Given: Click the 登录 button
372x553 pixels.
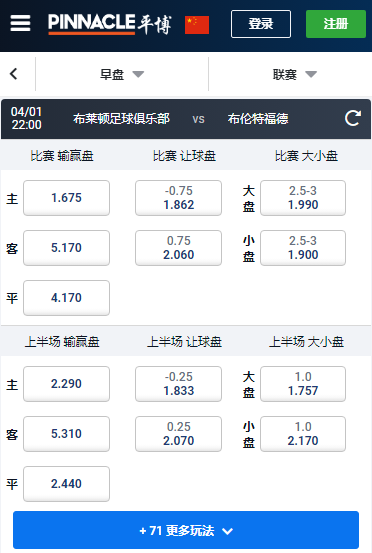Looking at the screenshot, I should pos(261,24).
